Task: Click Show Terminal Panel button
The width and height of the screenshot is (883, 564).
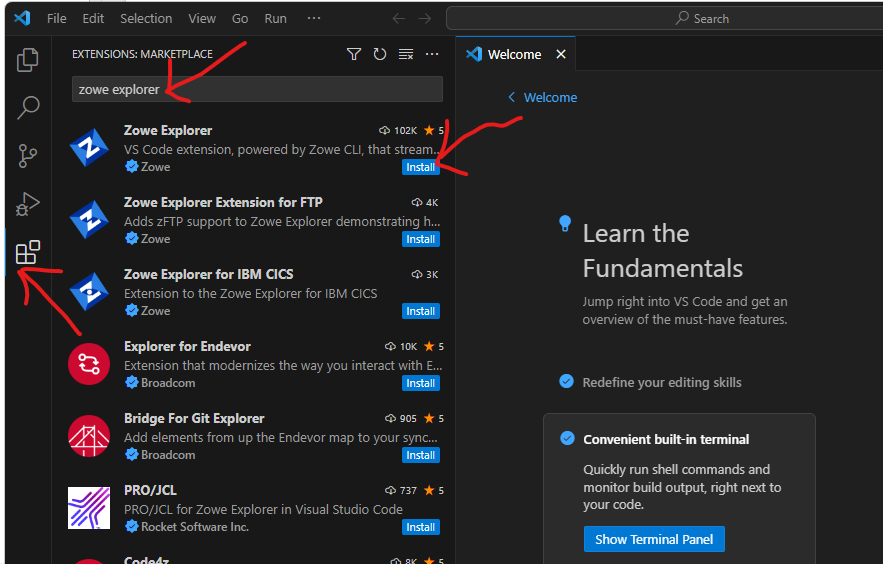Action: point(654,539)
